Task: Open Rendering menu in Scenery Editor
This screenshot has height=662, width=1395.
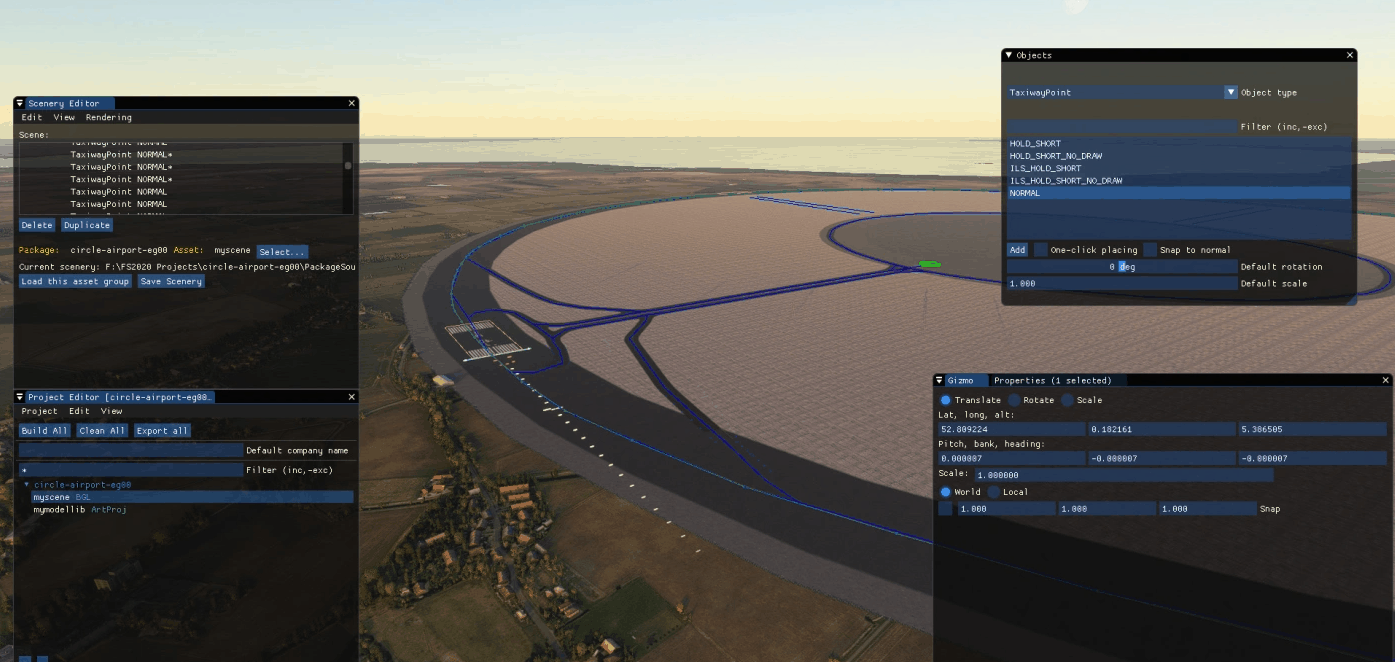Action: [x=108, y=117]
